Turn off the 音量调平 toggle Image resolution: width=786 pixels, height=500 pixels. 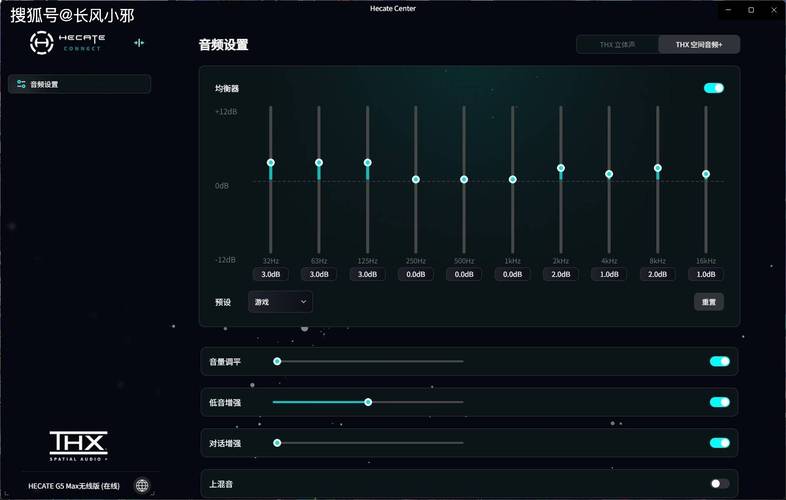point(719,361)
